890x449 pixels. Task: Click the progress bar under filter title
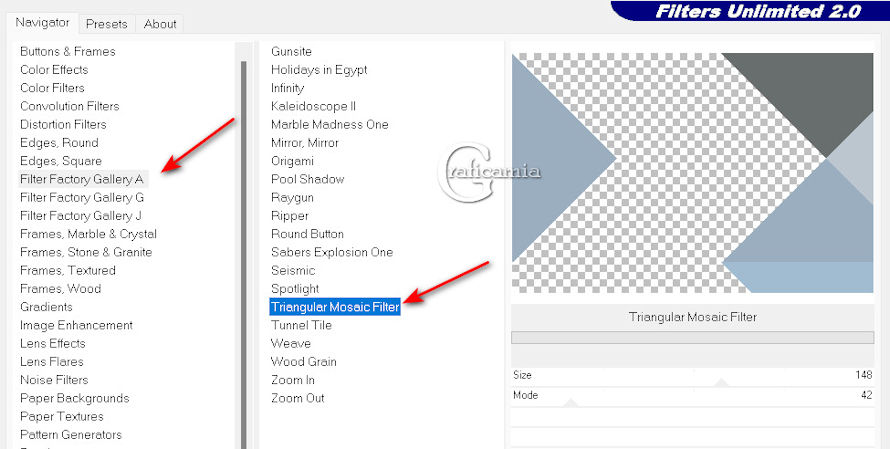tap(692, 337)
